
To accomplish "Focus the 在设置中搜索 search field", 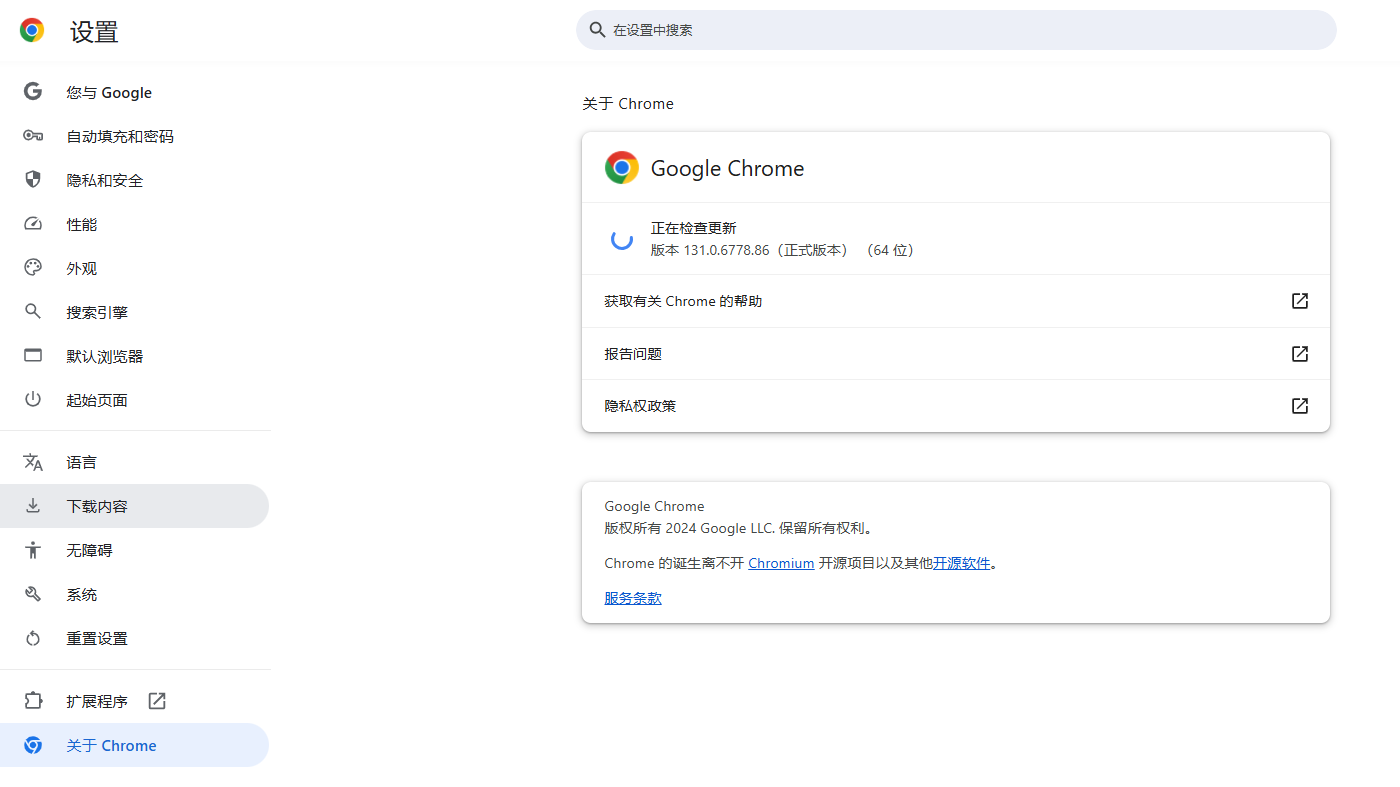I will point(956,30).
